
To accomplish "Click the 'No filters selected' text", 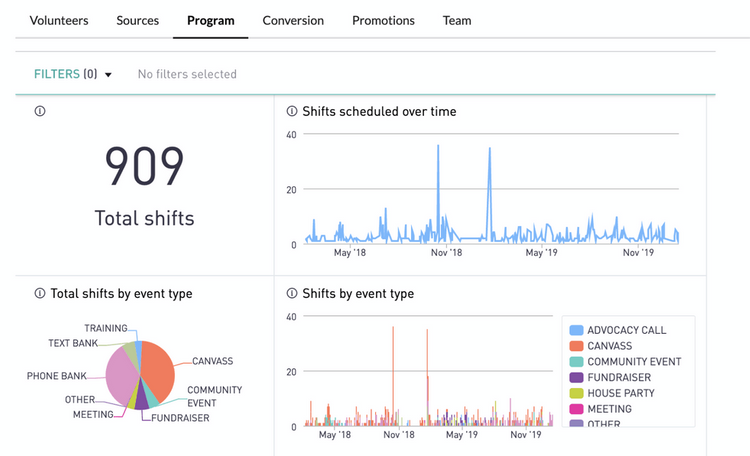I will point(187,74).
